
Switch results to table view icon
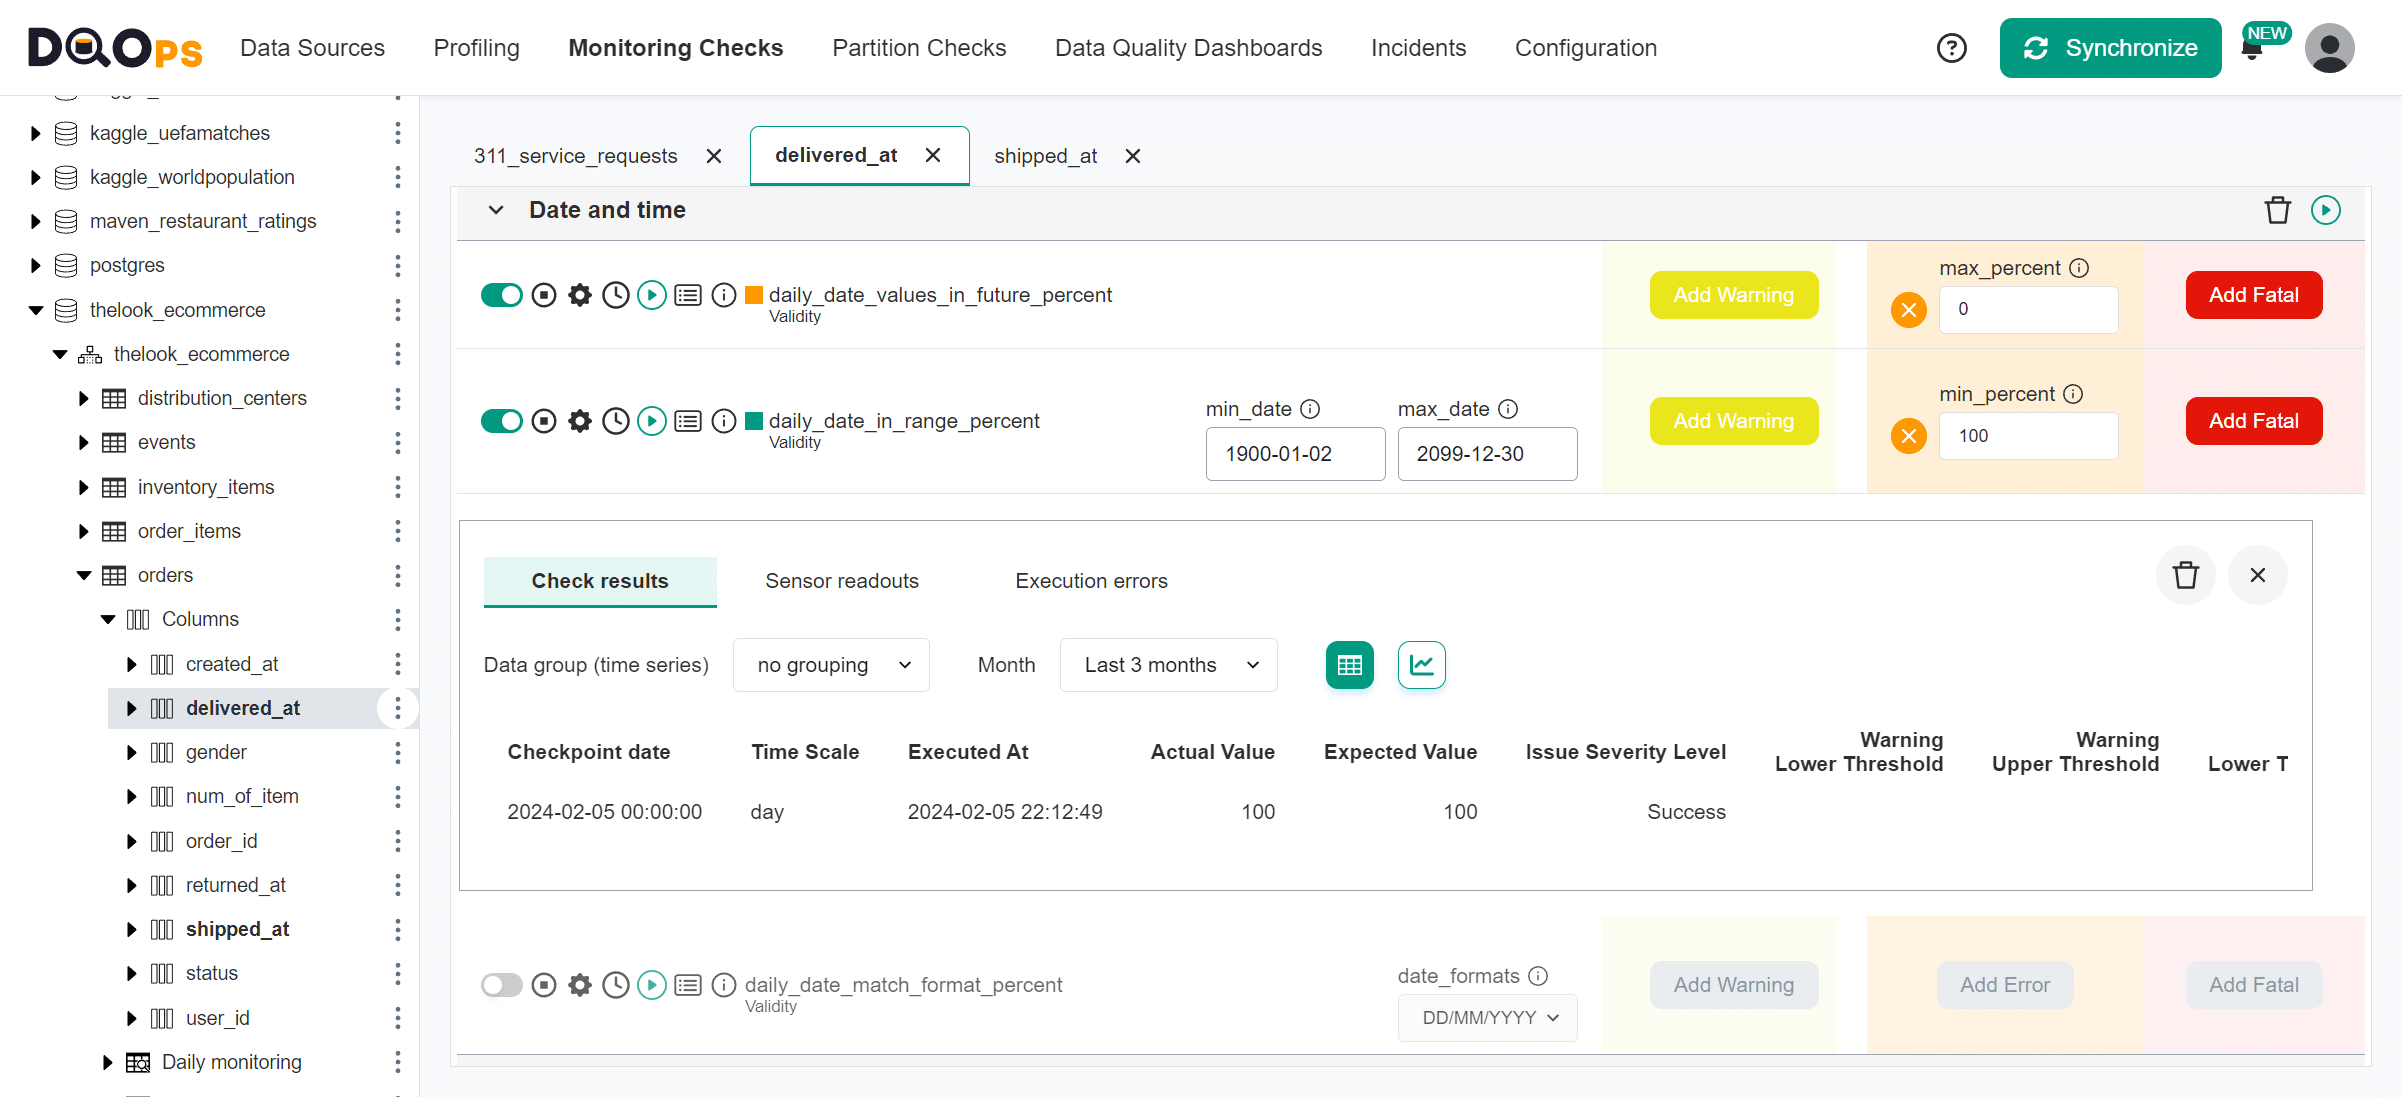pos(1349,665)
